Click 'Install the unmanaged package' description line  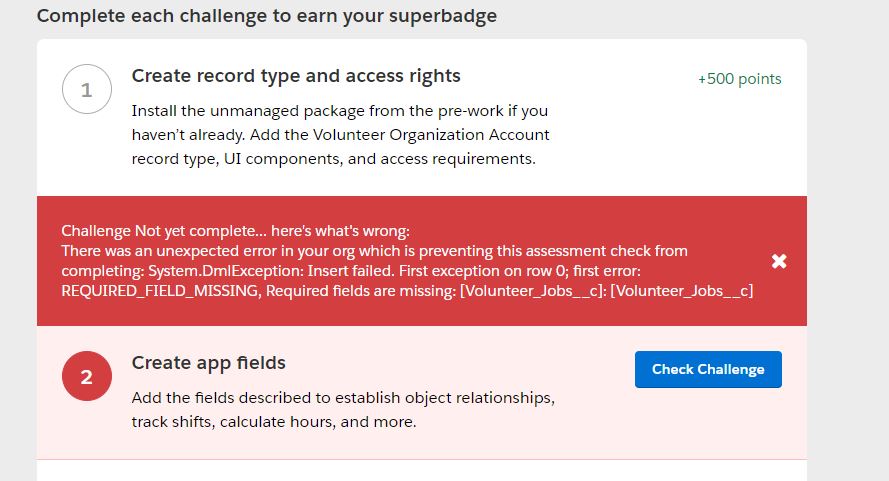coord(339,111)
